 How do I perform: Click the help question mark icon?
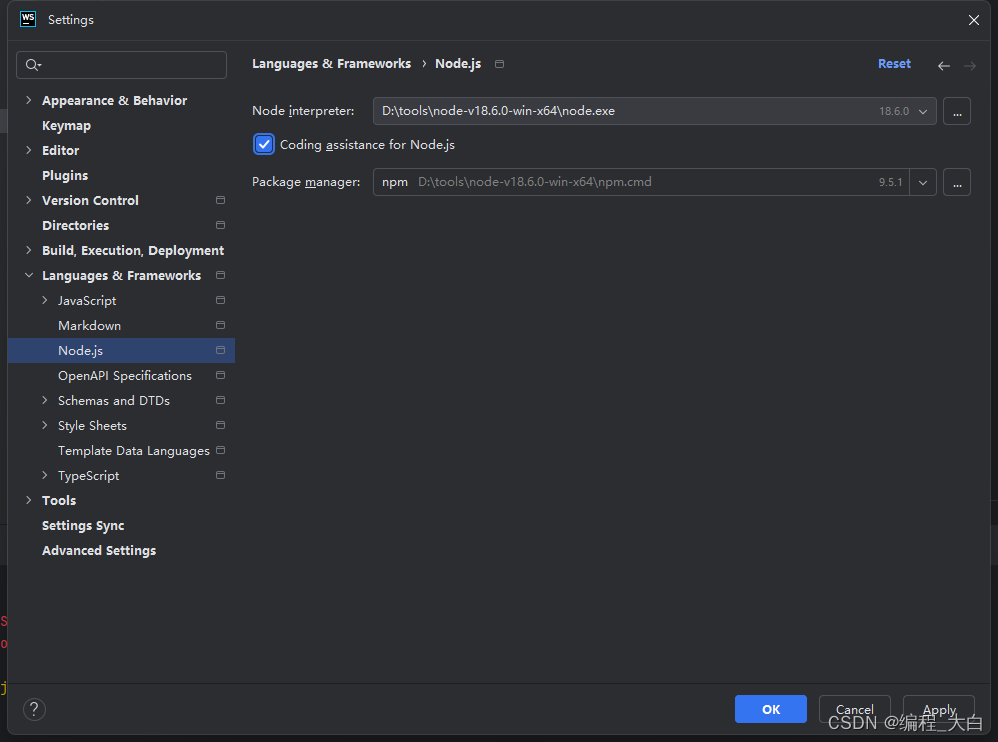click(33, 709)
